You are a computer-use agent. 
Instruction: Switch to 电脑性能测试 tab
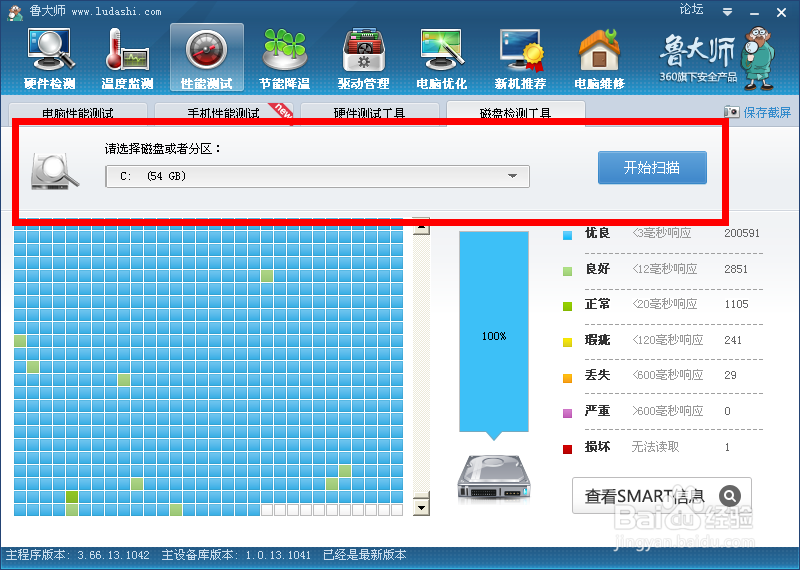(78, 113)
